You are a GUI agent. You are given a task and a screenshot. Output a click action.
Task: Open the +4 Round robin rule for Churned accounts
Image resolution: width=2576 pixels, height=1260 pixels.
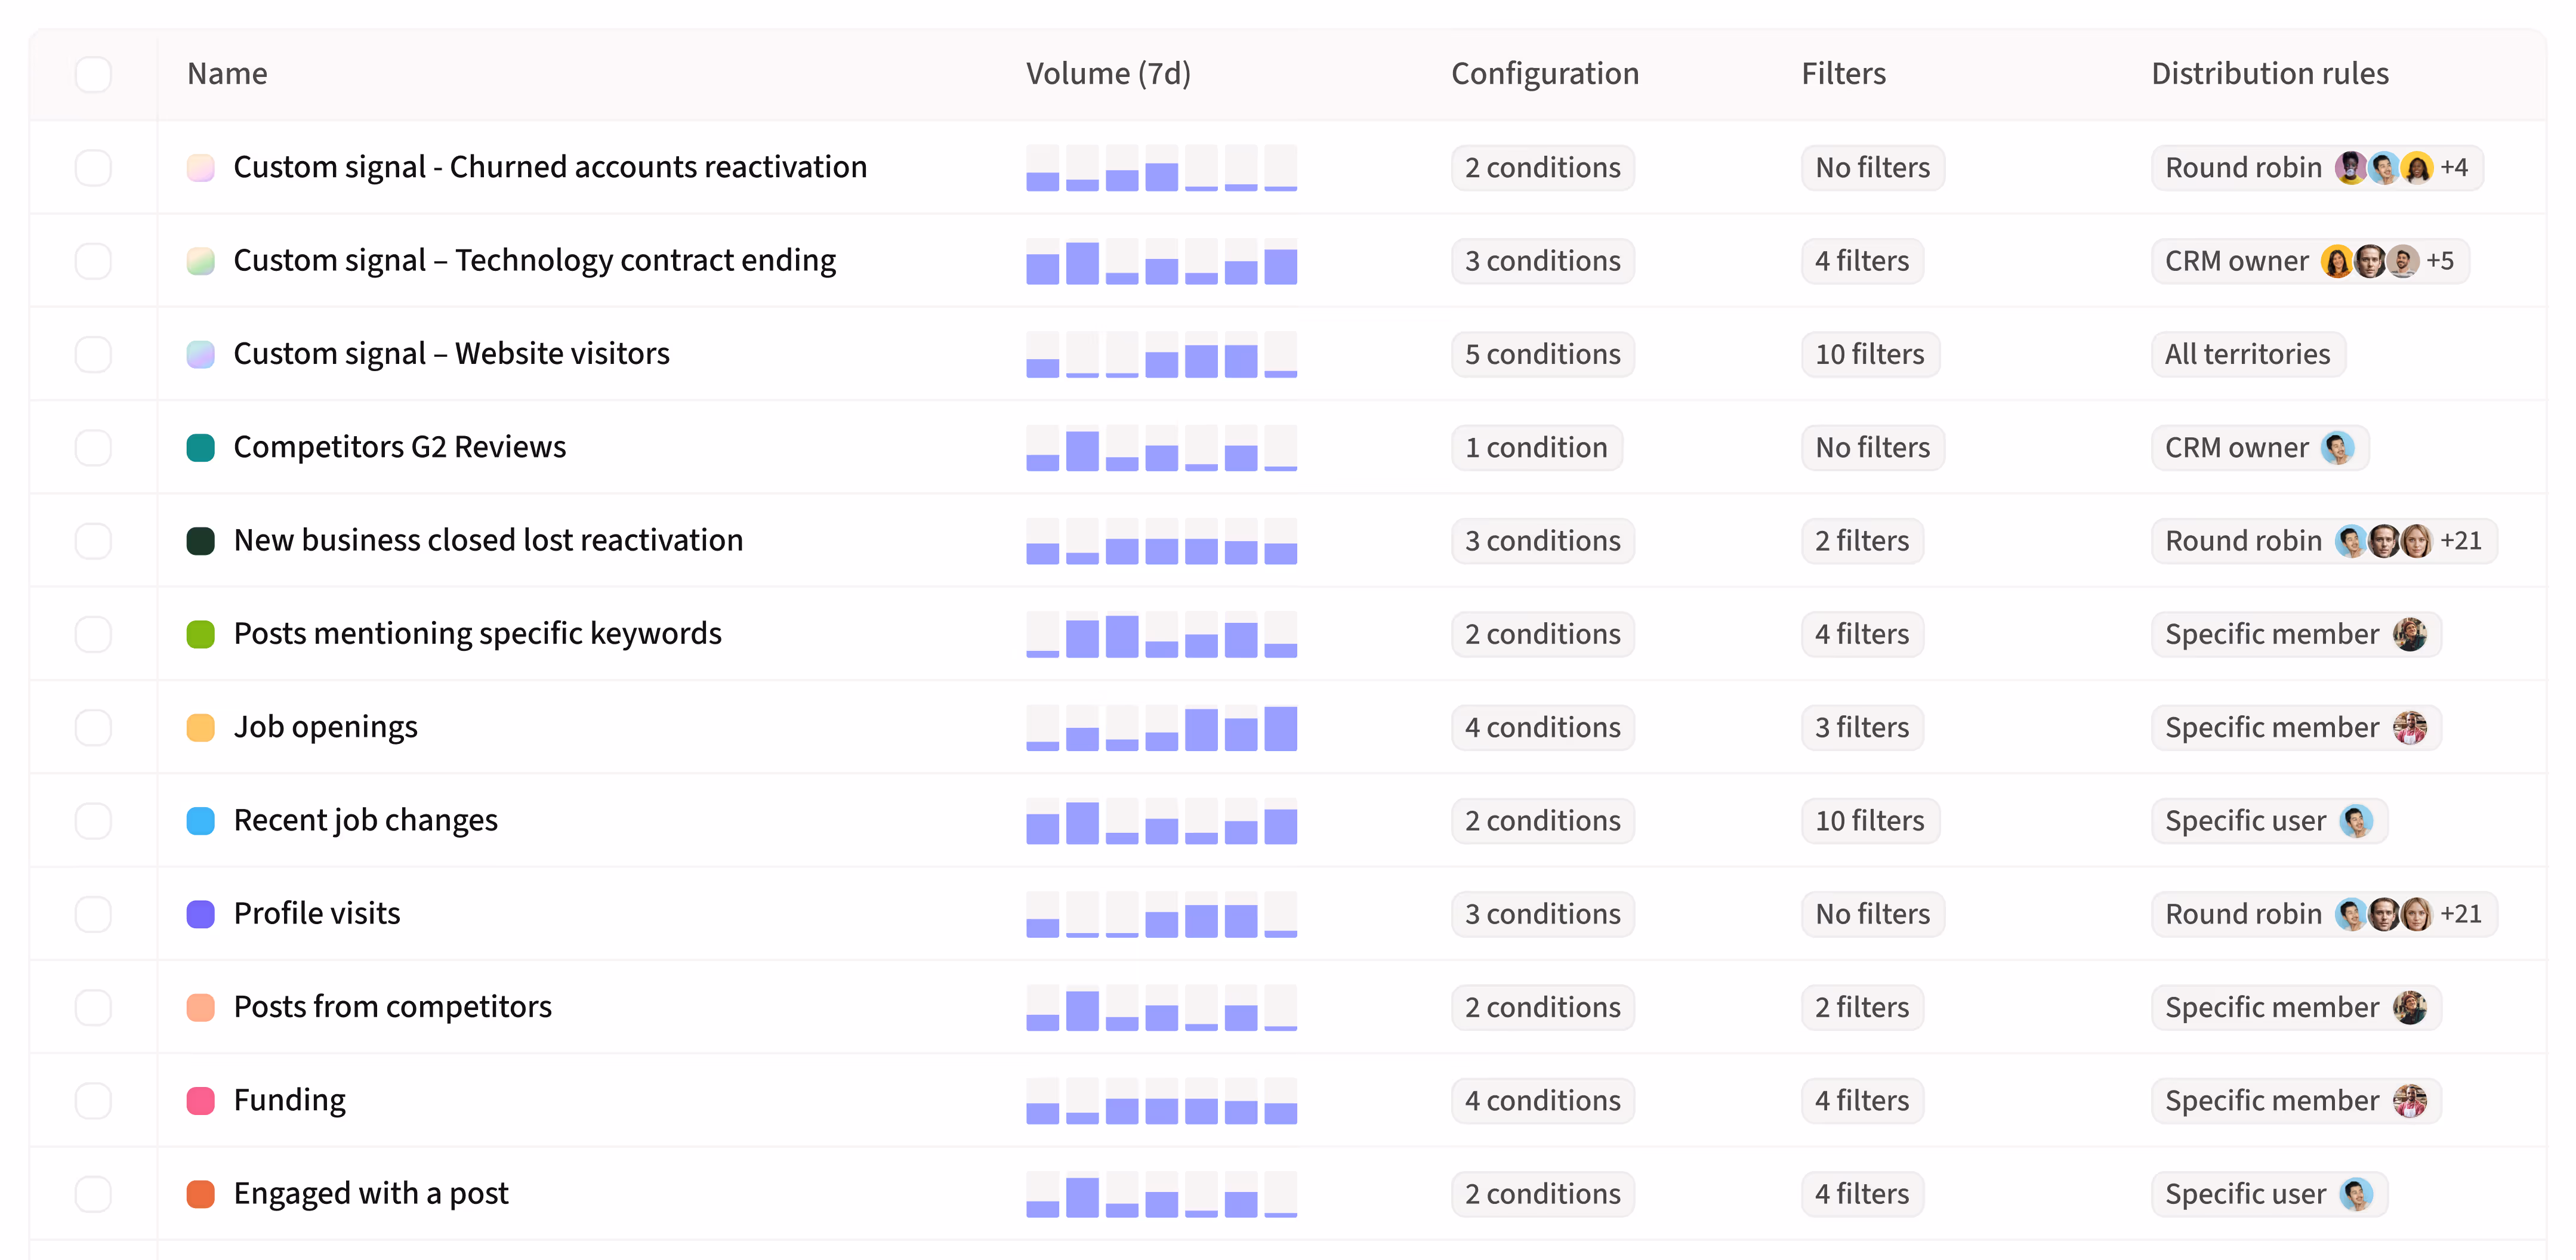(x=2317, y=167)
